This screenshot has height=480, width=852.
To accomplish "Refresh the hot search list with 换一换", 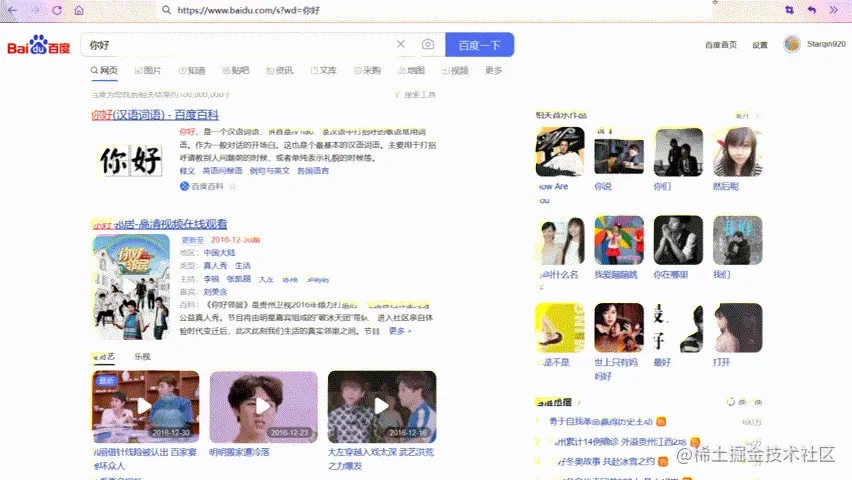I will click(745, 402).
